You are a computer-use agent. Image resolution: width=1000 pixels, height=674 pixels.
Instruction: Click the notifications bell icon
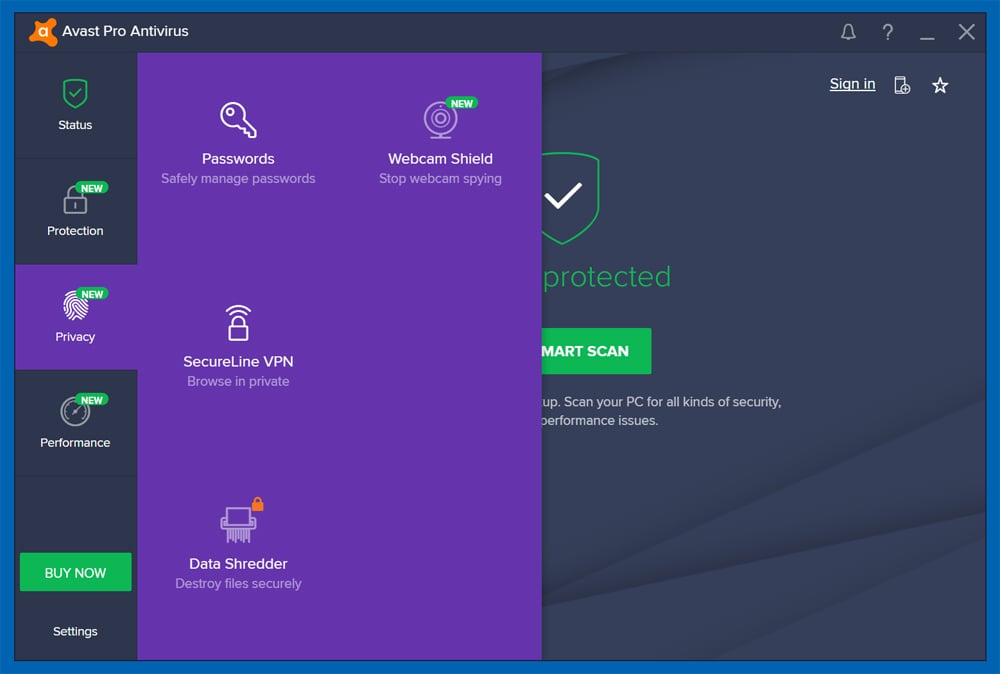pyautogui.click(x=848, y=32)
